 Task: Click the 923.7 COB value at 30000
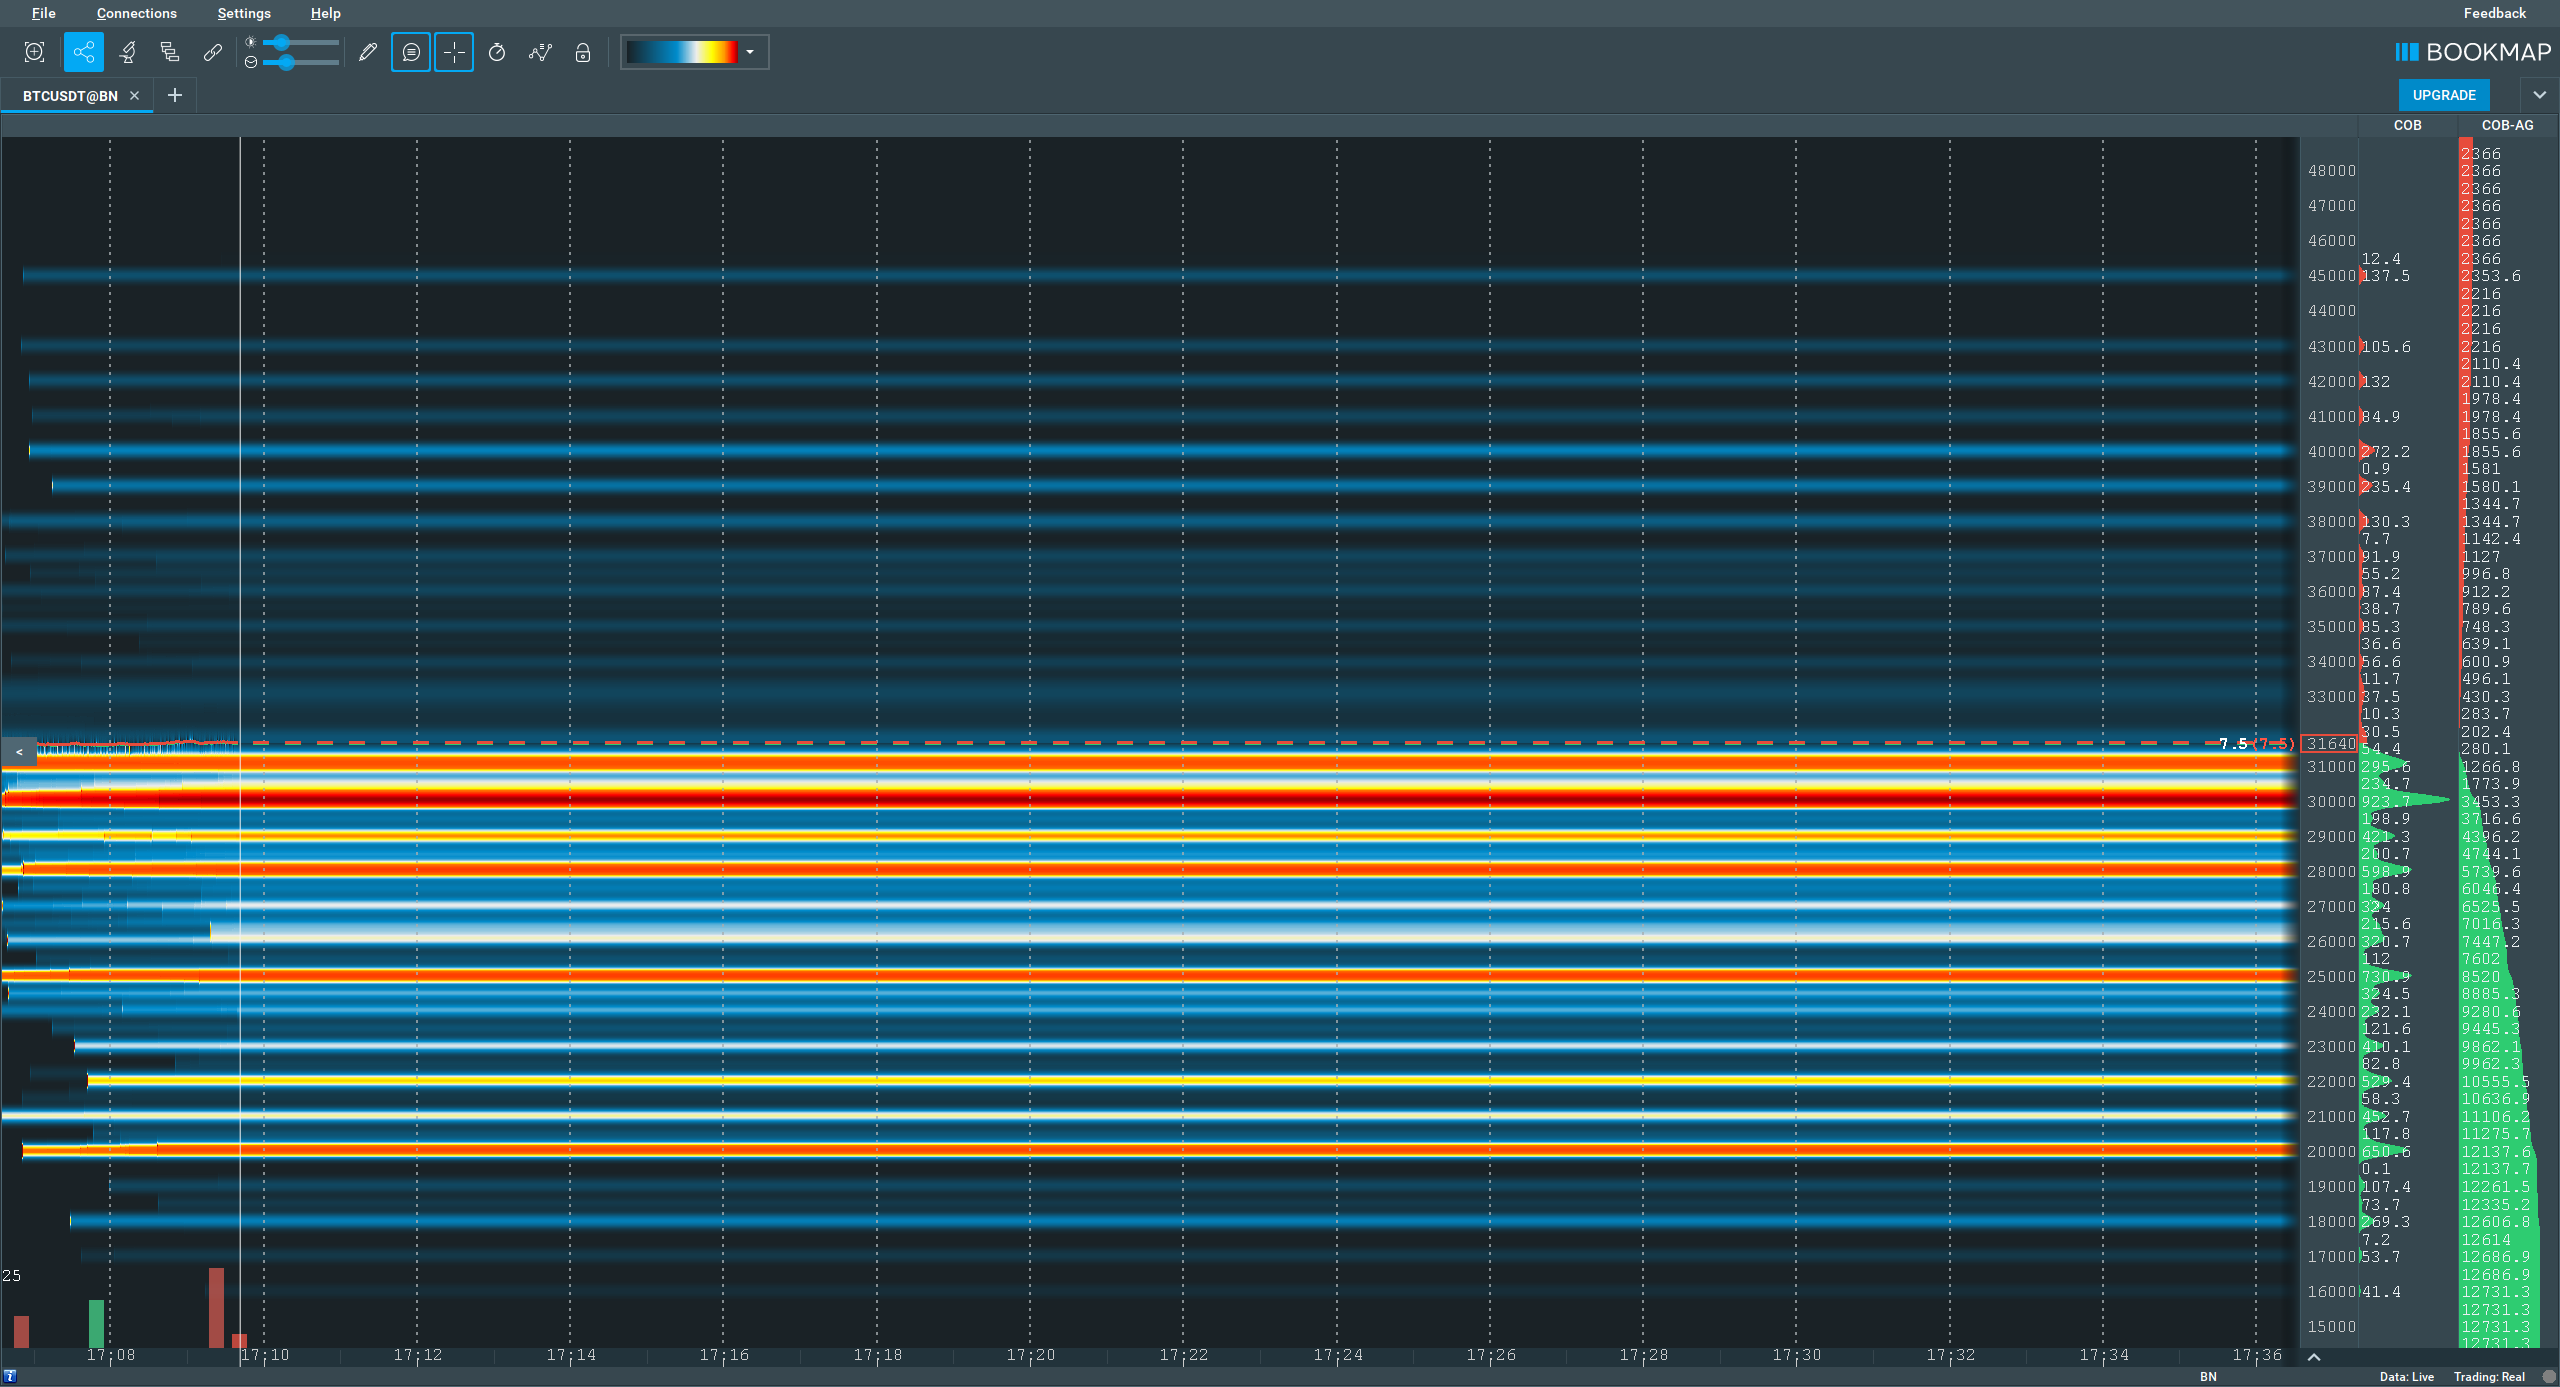coord(2385,801)
